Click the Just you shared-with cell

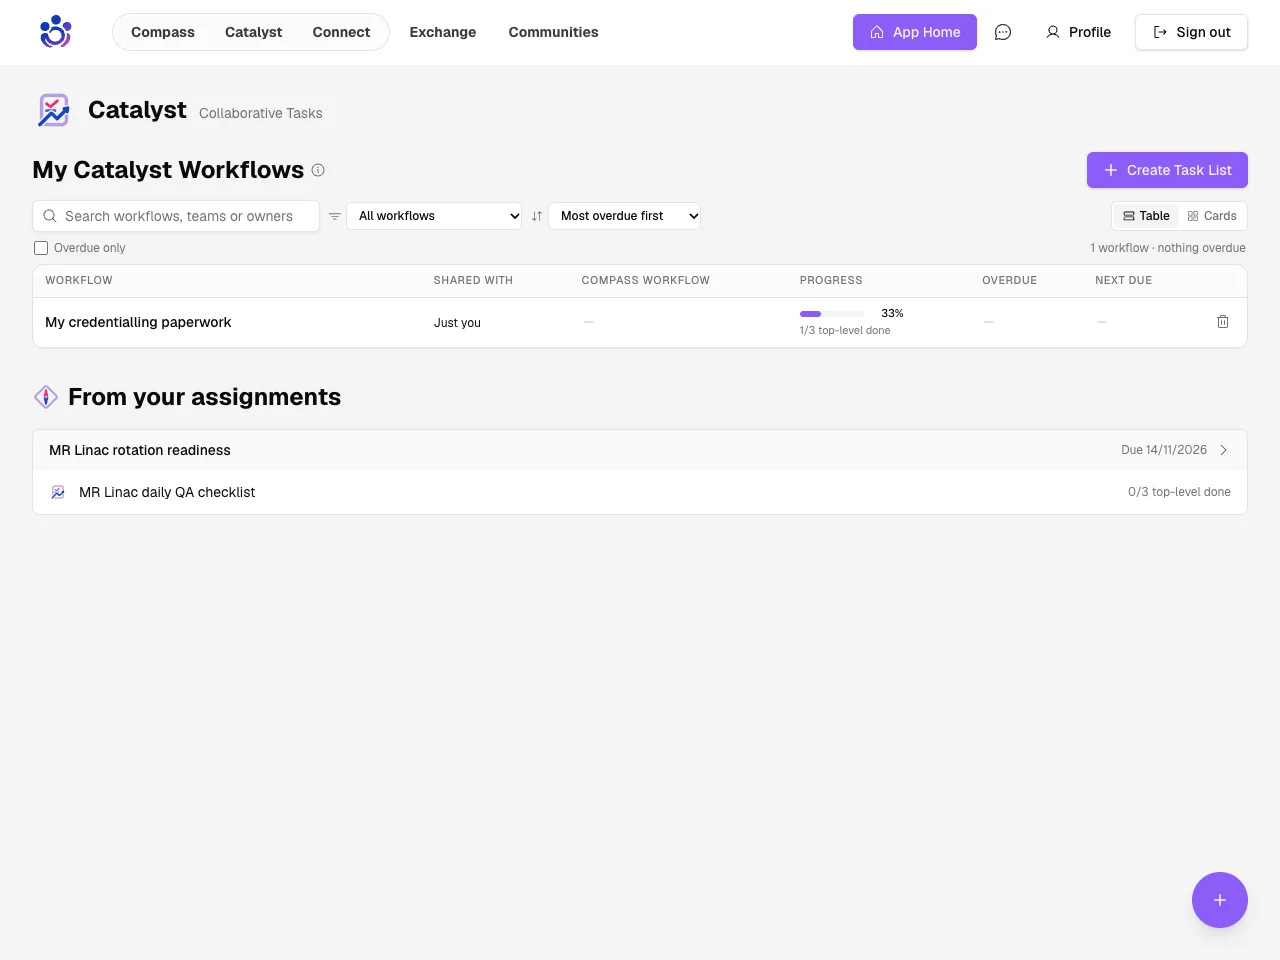[457, 323]
